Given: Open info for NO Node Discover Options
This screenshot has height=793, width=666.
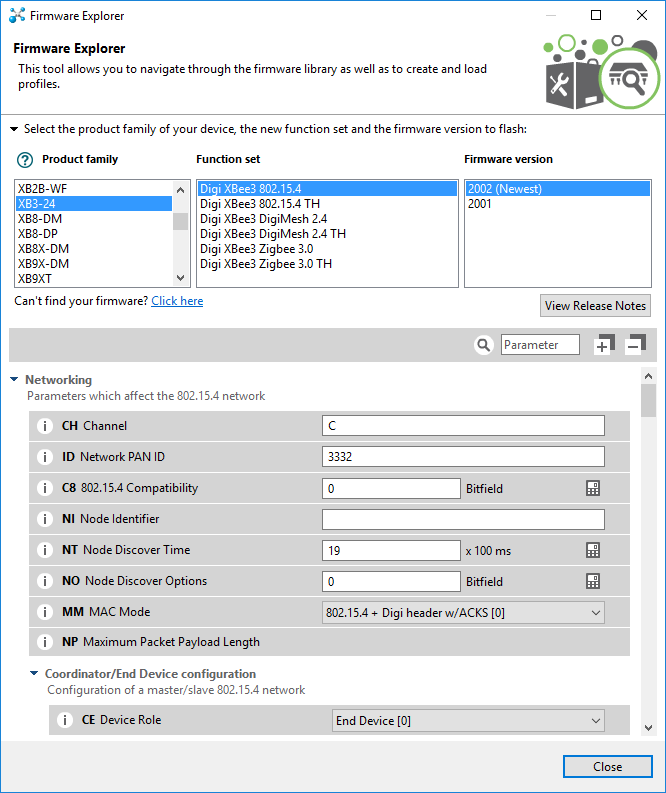Looking at the screenshot, I should point(45,581).
